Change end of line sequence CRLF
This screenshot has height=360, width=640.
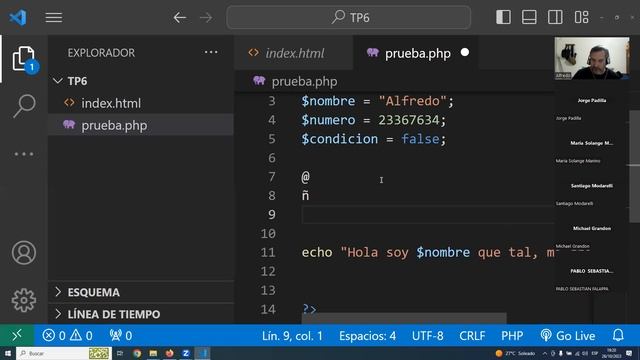(x=472, y=336)
